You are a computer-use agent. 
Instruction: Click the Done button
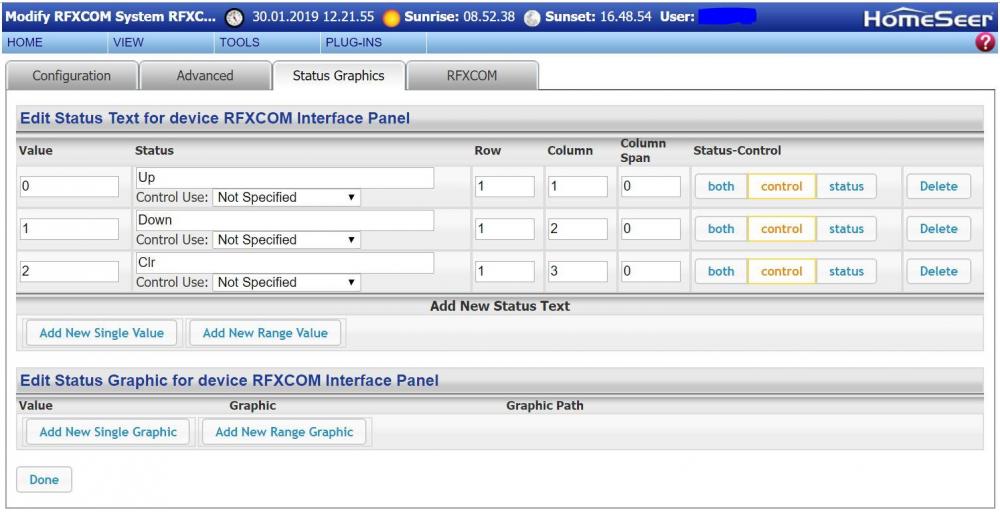click(44, 480)
